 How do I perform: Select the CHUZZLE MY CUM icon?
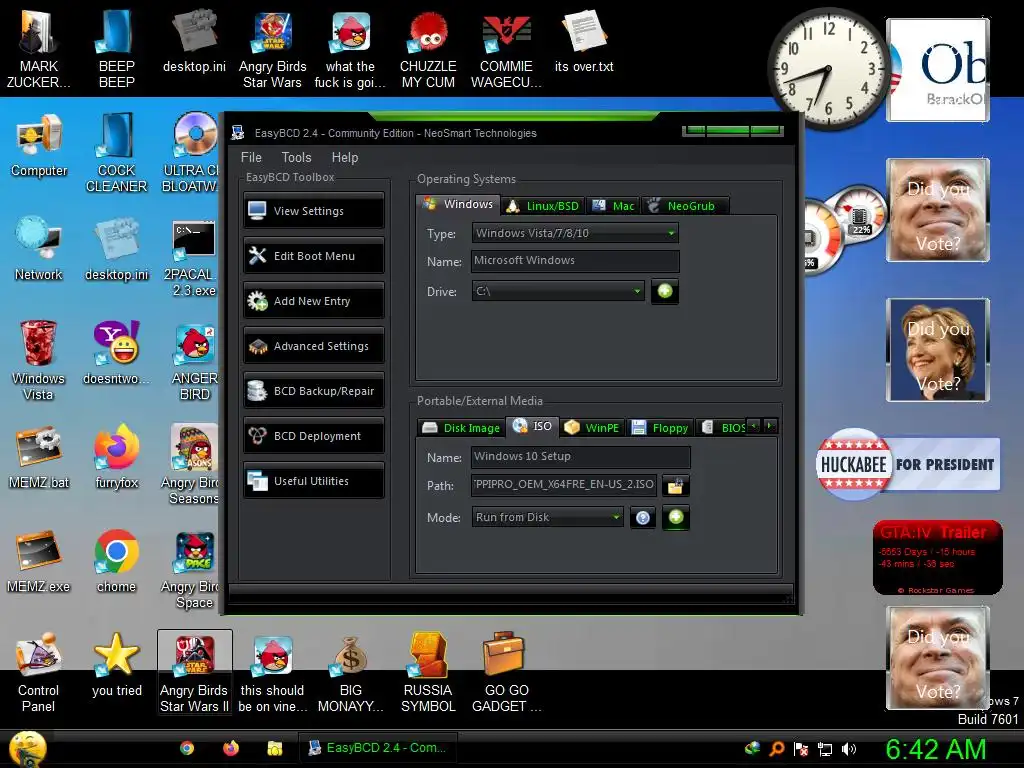click(428, 49)
